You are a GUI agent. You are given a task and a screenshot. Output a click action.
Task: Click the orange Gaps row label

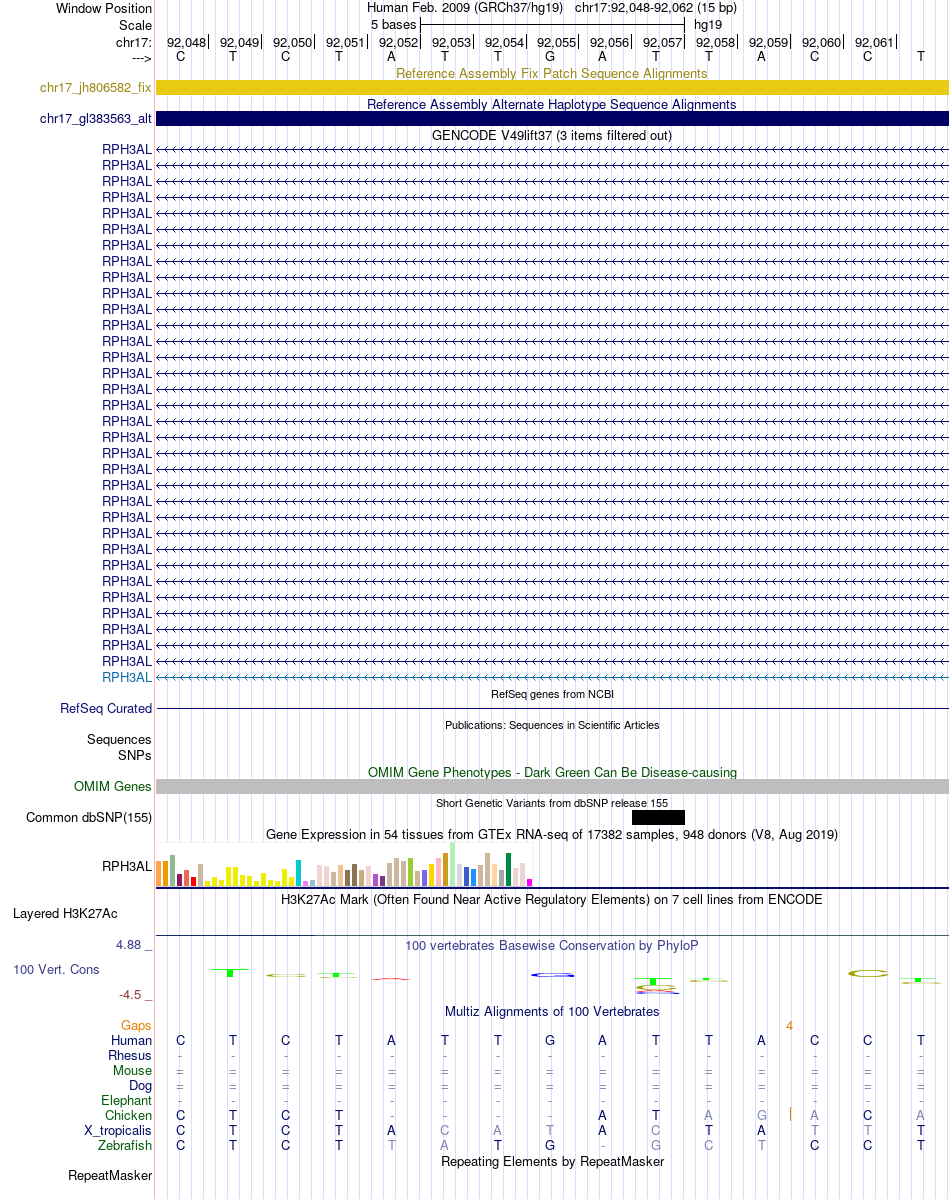click(x=136, y=1025)
